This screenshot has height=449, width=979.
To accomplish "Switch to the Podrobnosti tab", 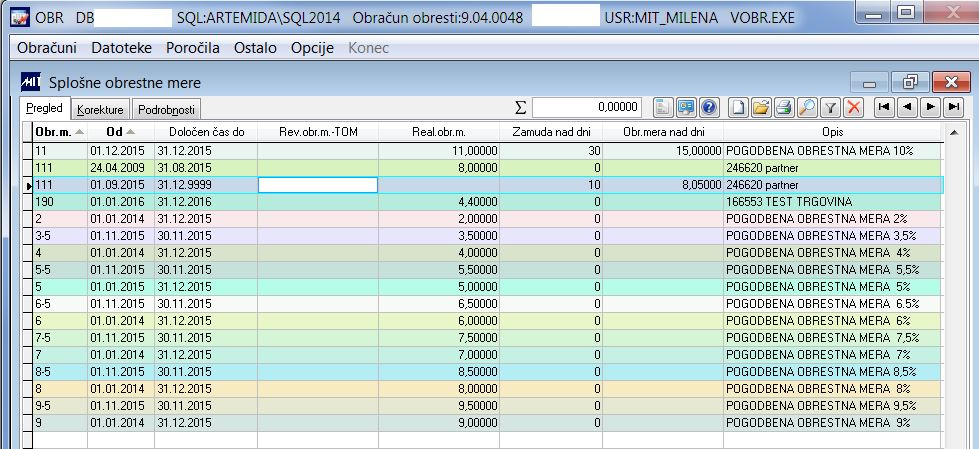I will 167,111.
